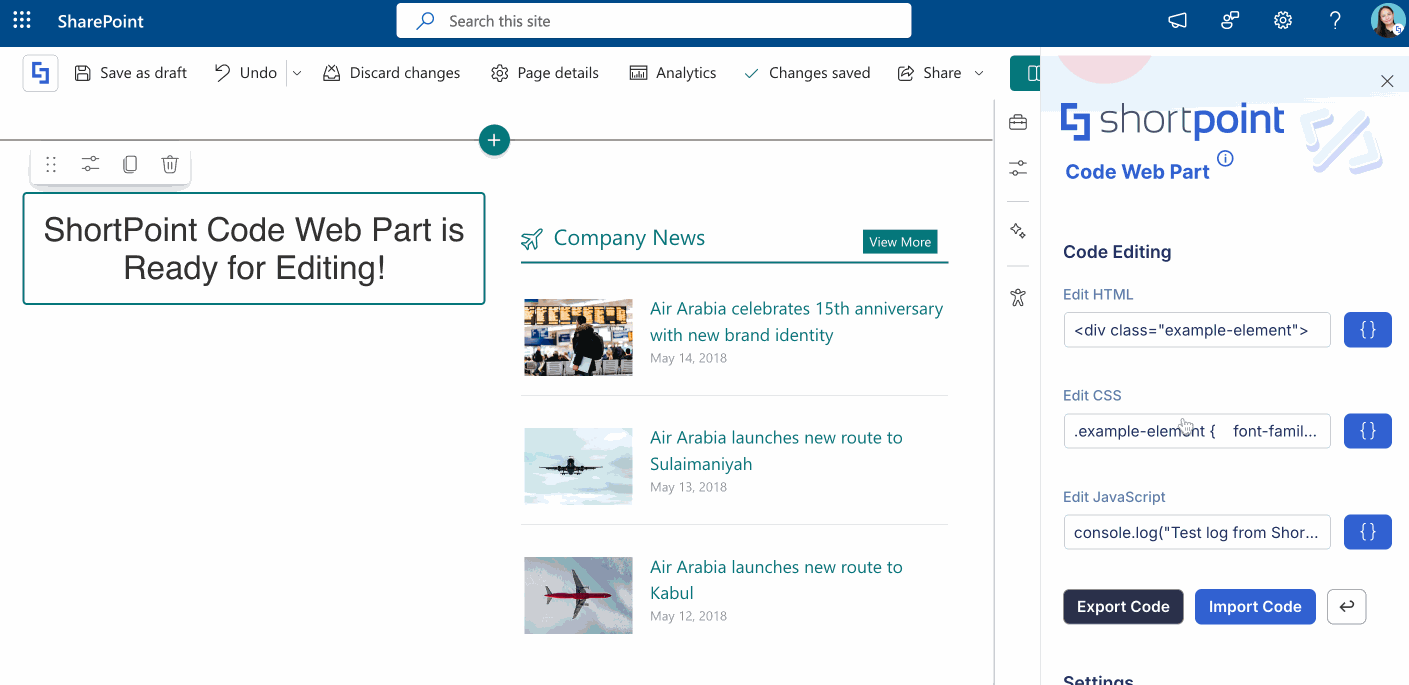Click the May 12, 2018 date text

point(688,616)
